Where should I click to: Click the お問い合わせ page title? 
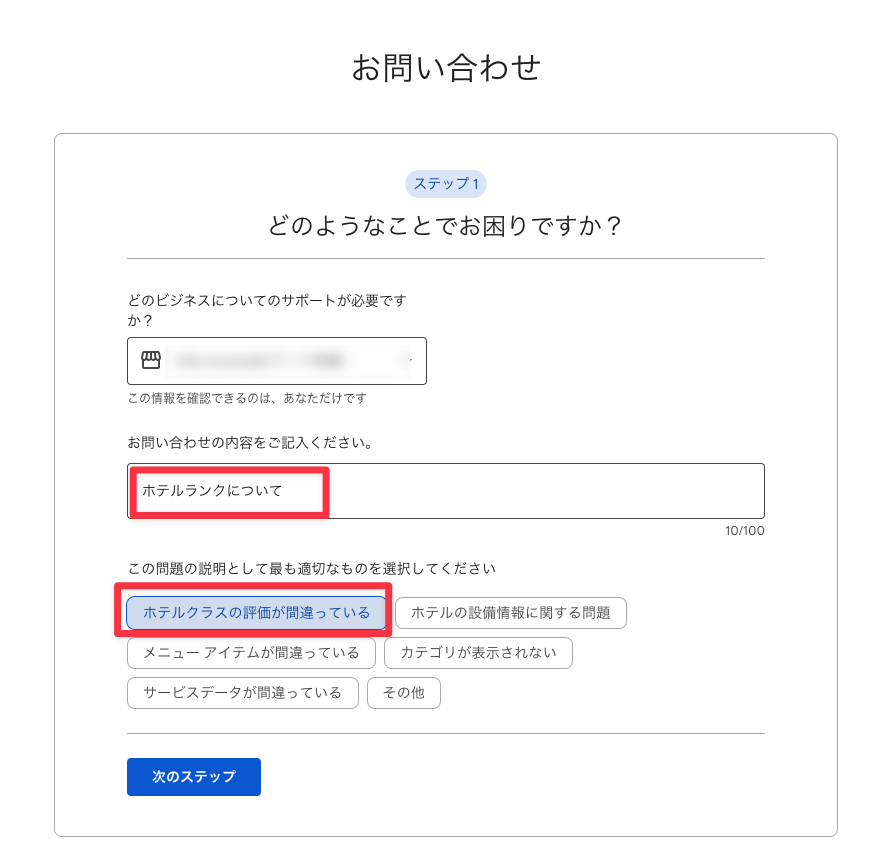click(446, 68)
